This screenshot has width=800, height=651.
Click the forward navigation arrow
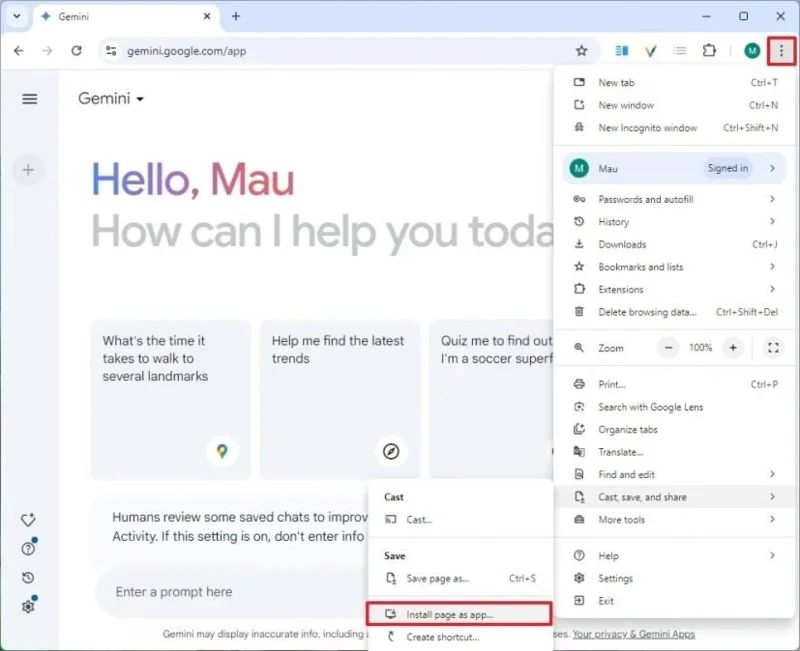47,51
